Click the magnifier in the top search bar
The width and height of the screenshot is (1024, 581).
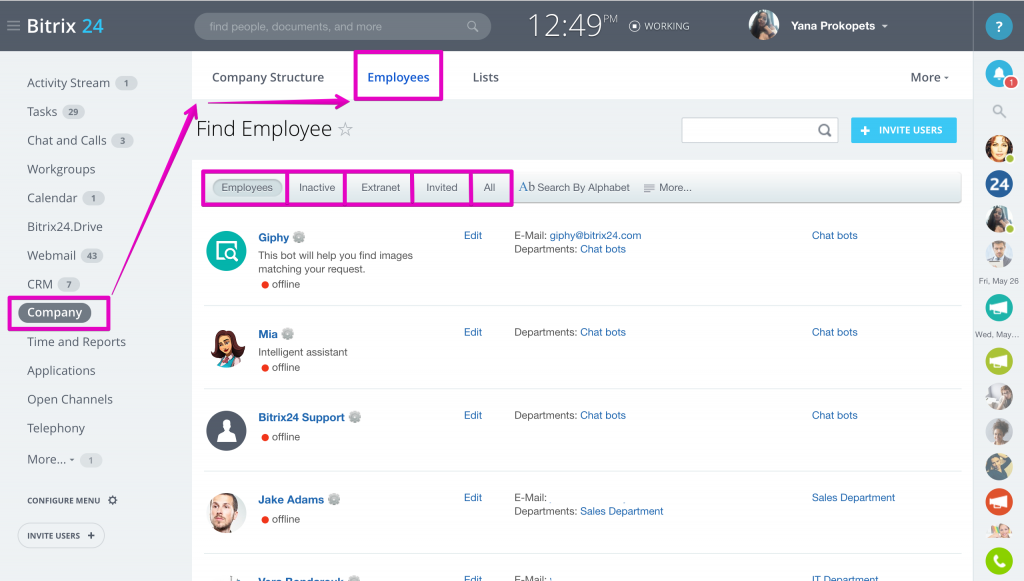[472, 27]
